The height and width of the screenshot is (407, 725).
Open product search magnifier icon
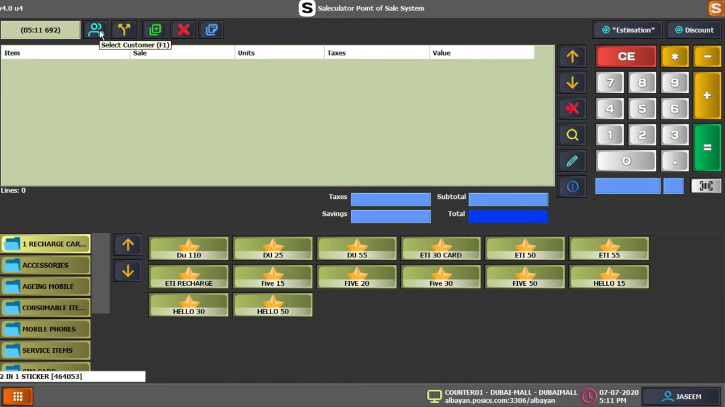[x=572, y=135]
